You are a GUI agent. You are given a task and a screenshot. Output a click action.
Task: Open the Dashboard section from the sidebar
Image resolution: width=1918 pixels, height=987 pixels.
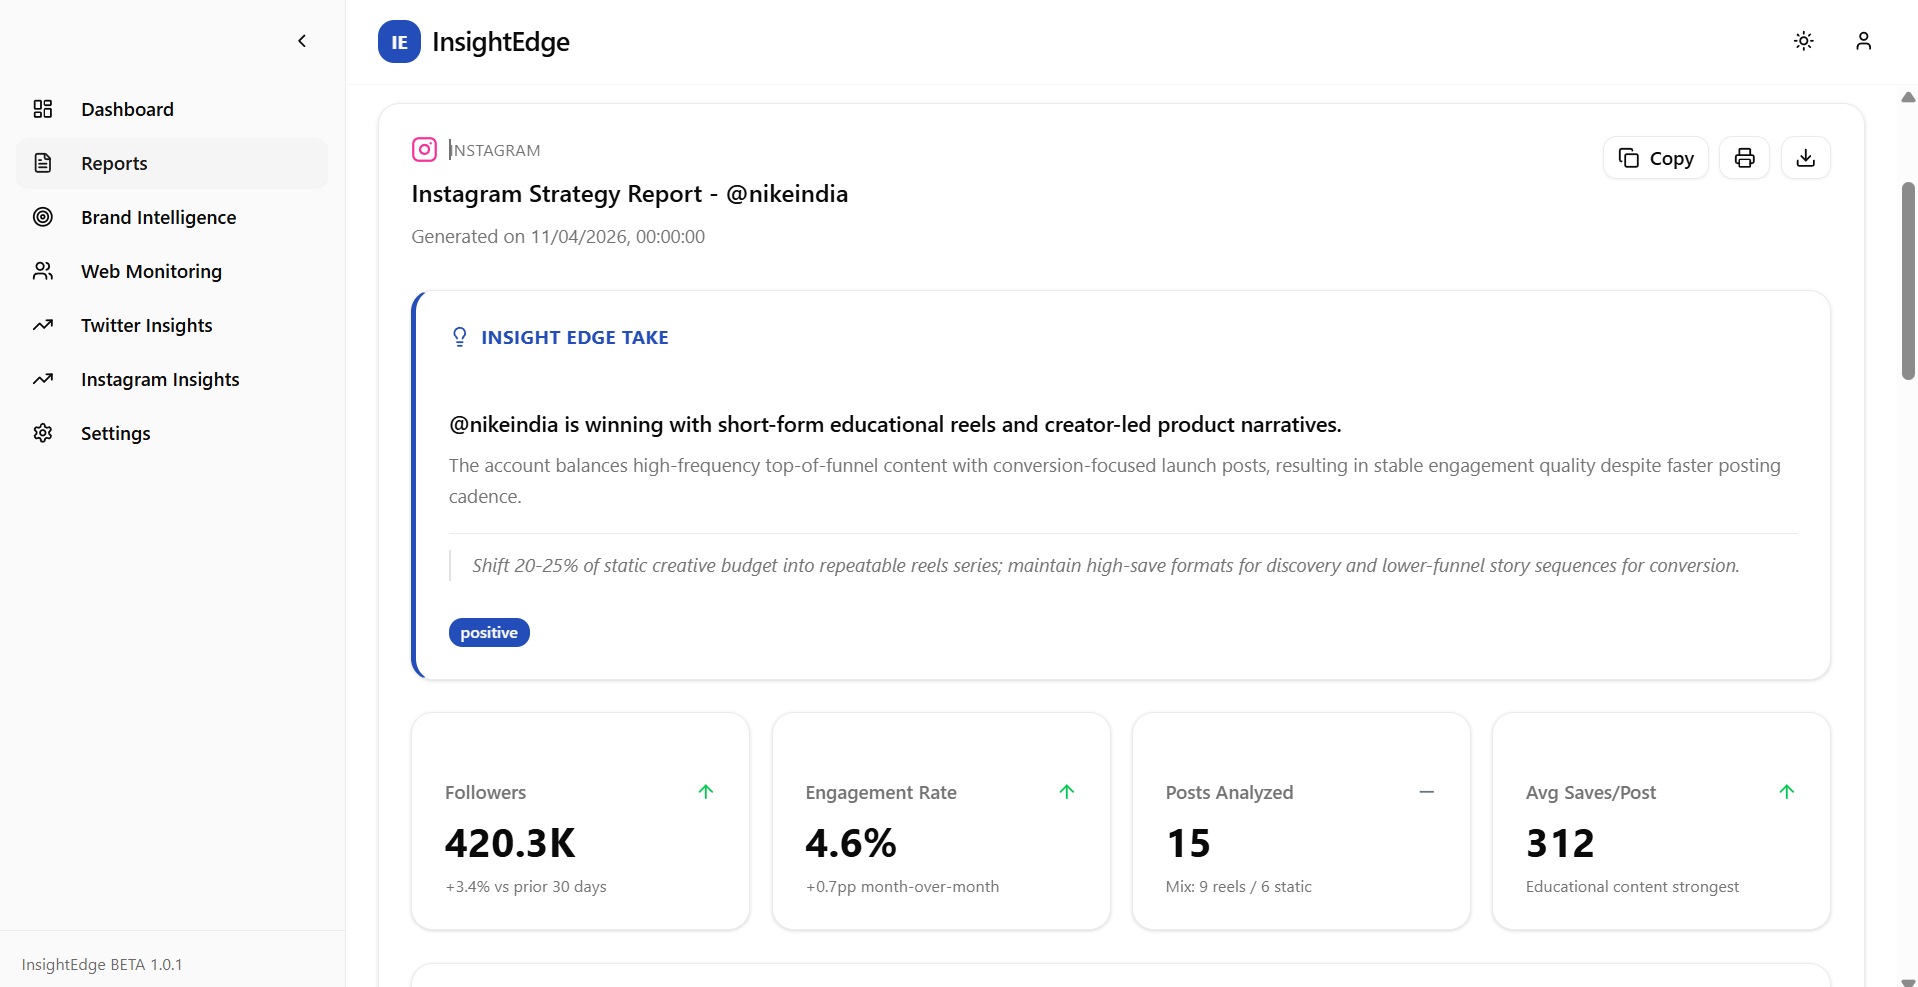127,108
